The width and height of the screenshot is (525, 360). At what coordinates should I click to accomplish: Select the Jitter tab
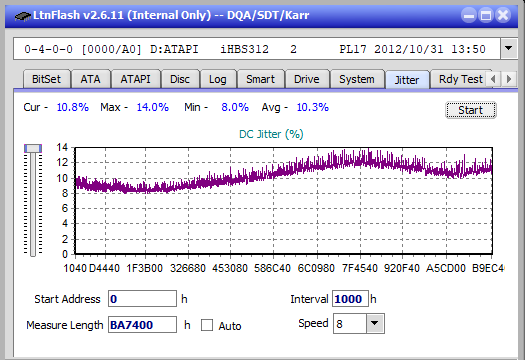coord(407,80)
